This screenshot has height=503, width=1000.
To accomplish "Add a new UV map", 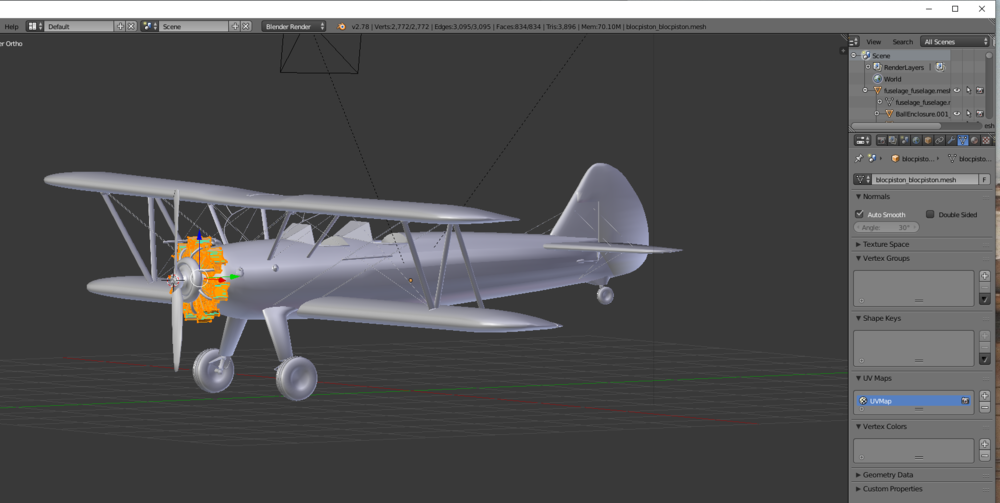I will click(x=985, y=396).
